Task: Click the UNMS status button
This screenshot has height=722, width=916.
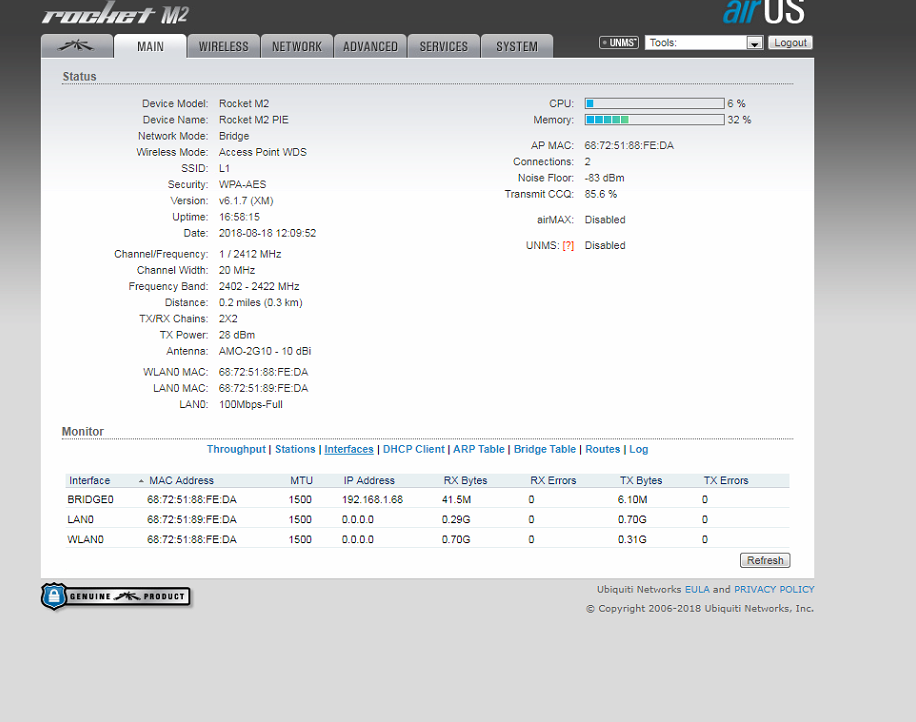Action: pos(619,43)
